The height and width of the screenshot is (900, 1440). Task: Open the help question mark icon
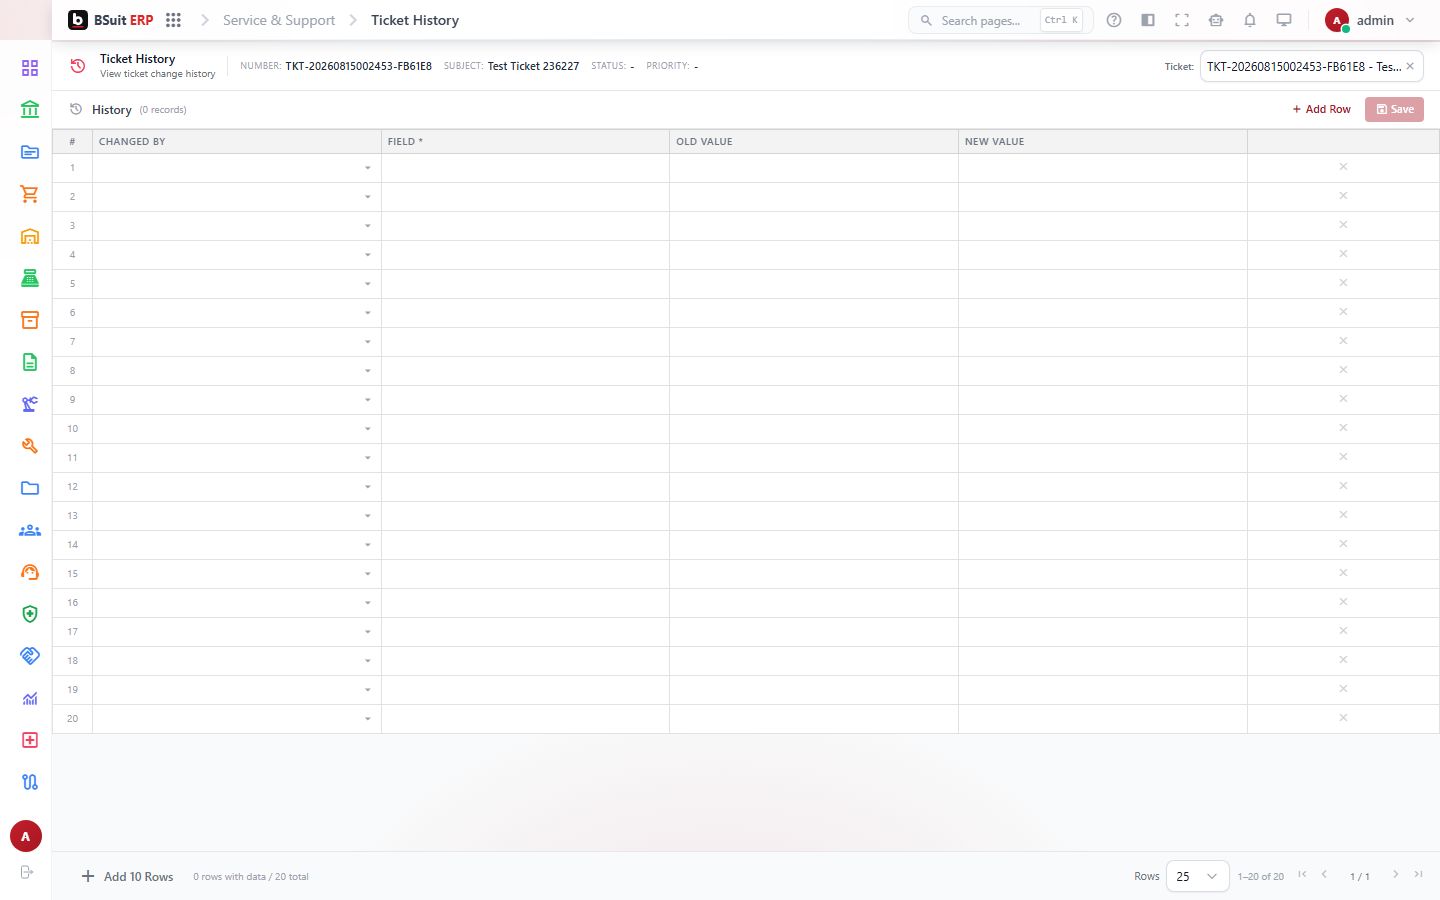[x=1114, y=20]
